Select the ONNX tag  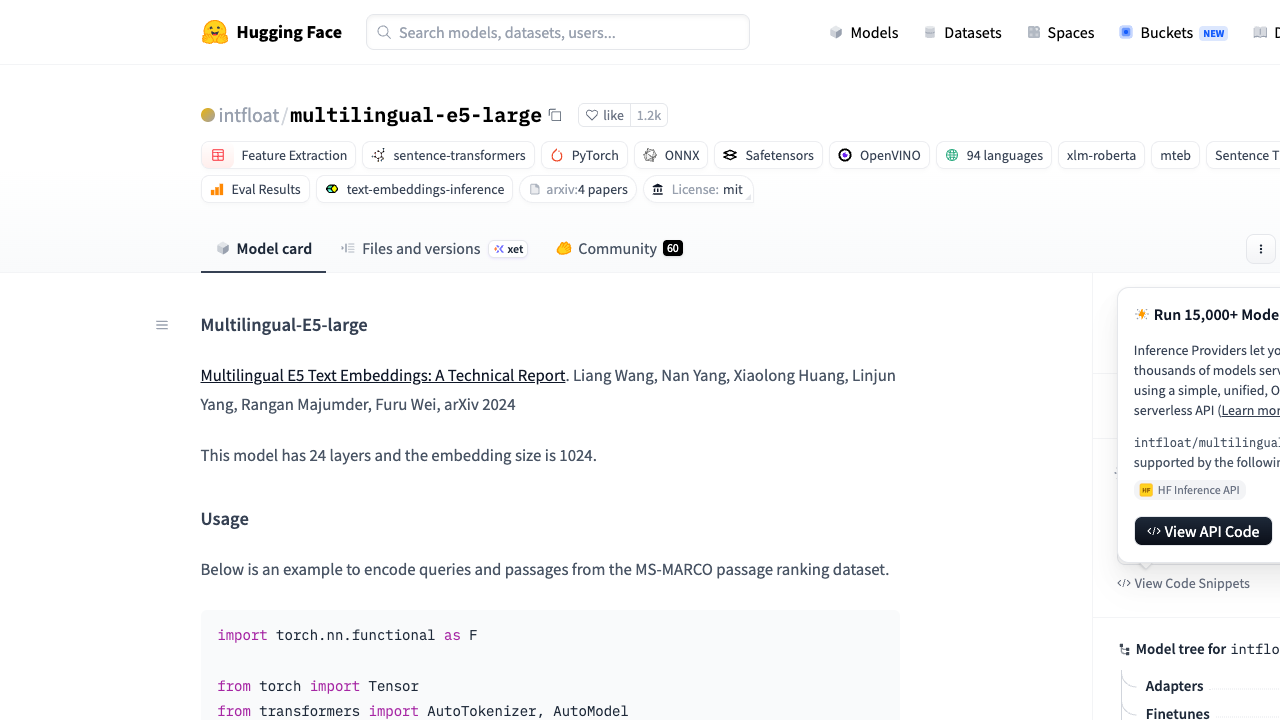(x=671, y=155)
